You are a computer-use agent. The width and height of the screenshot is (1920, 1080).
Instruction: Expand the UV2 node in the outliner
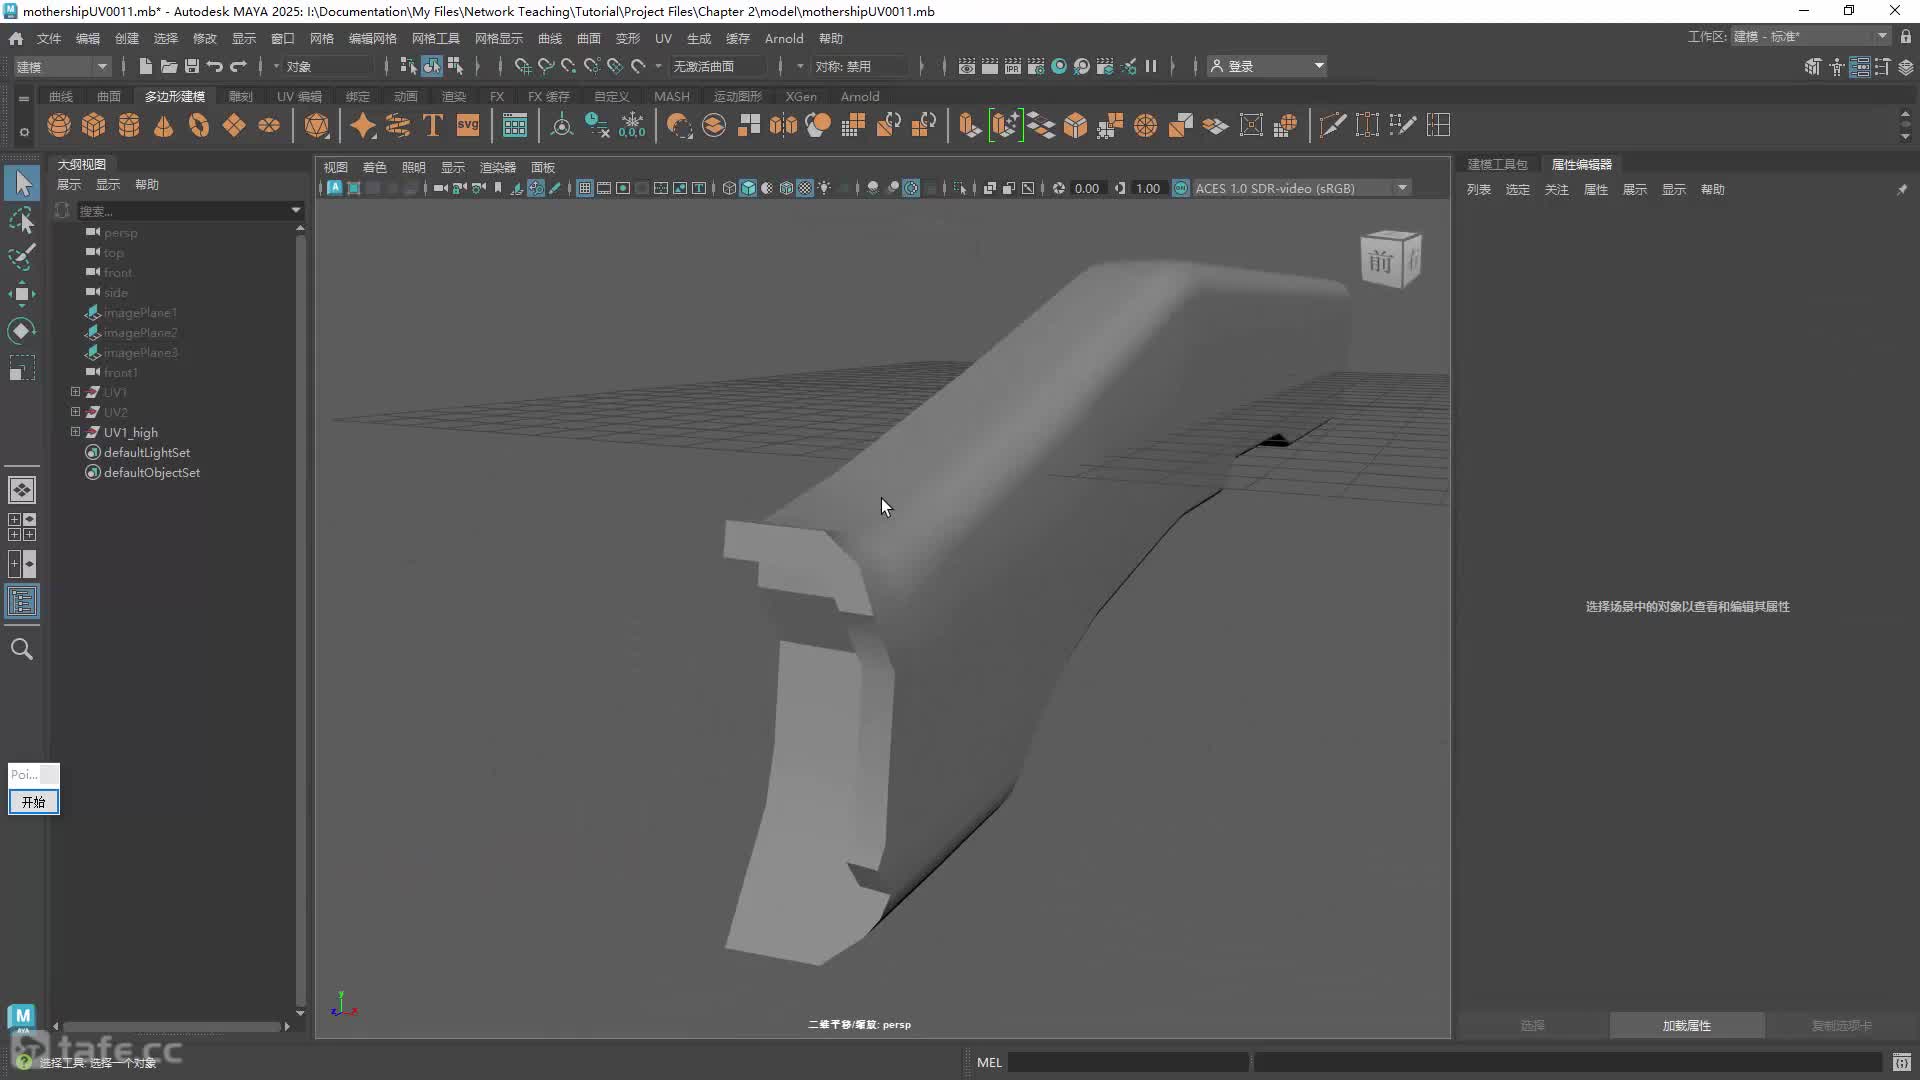click(75, 412)
